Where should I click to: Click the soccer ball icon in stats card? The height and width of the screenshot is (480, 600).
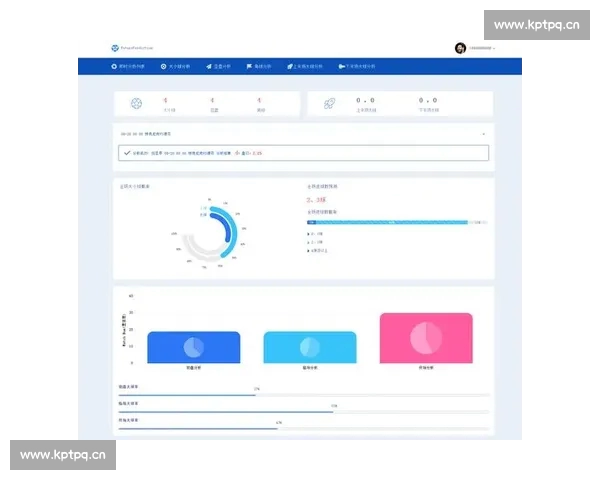point(137,103)
